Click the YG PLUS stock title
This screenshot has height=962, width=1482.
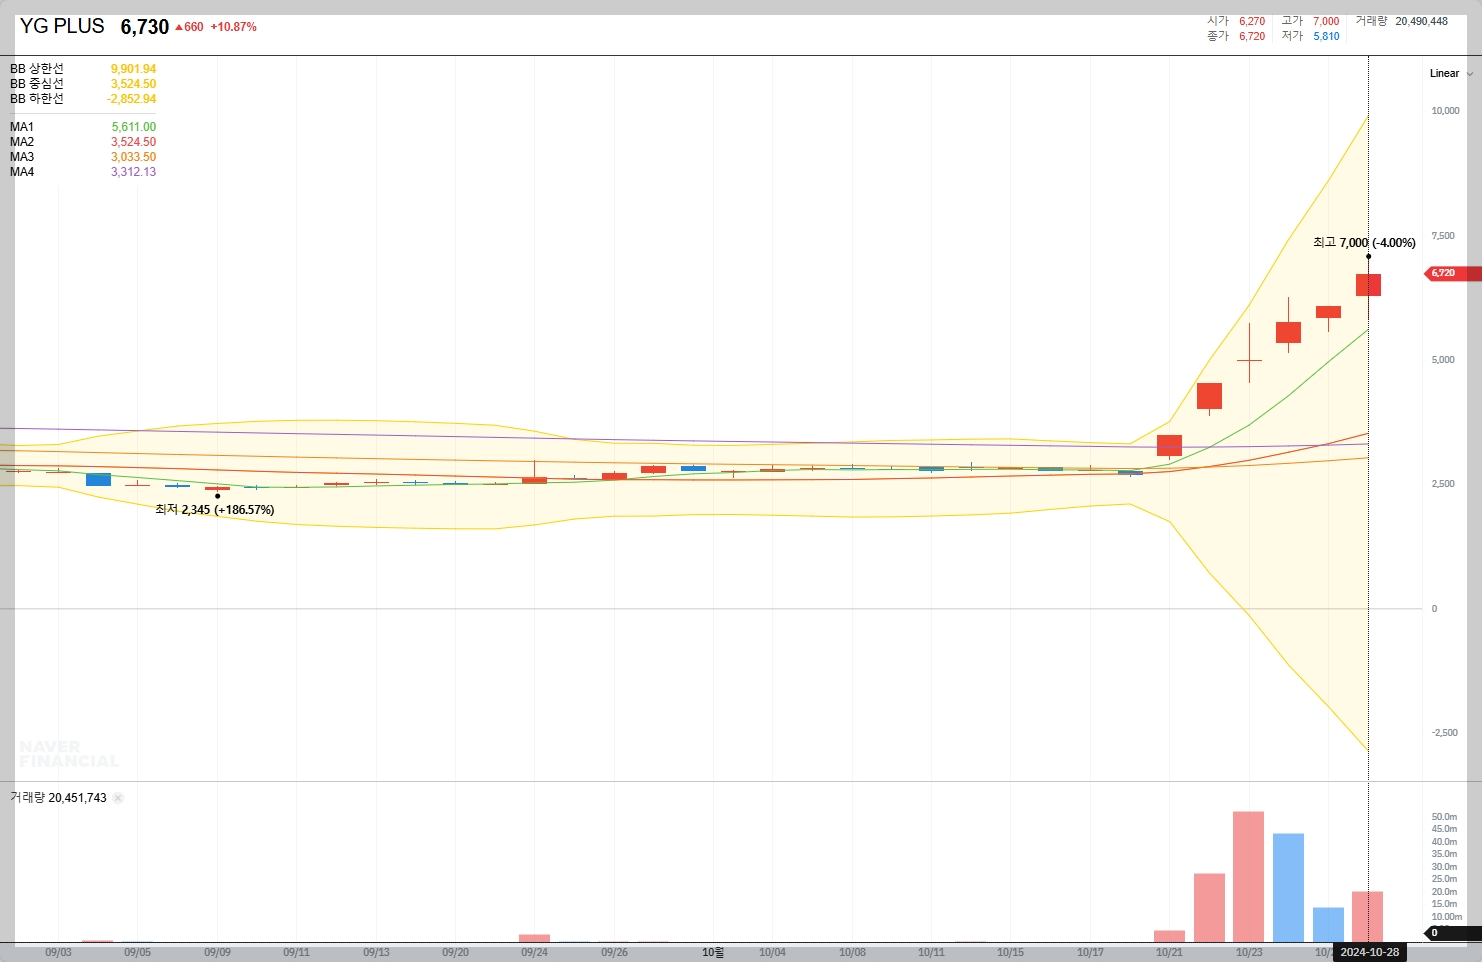pyautogui.click(x=62, y=26)
